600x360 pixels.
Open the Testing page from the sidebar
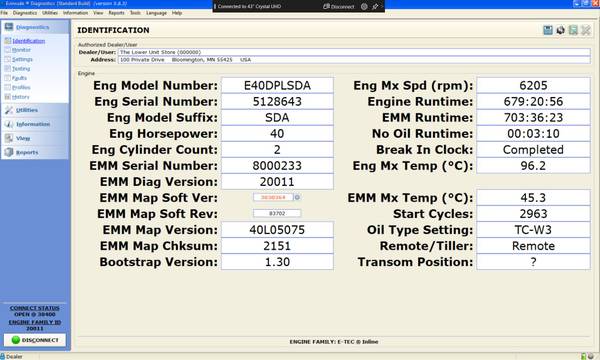[21, 69]
